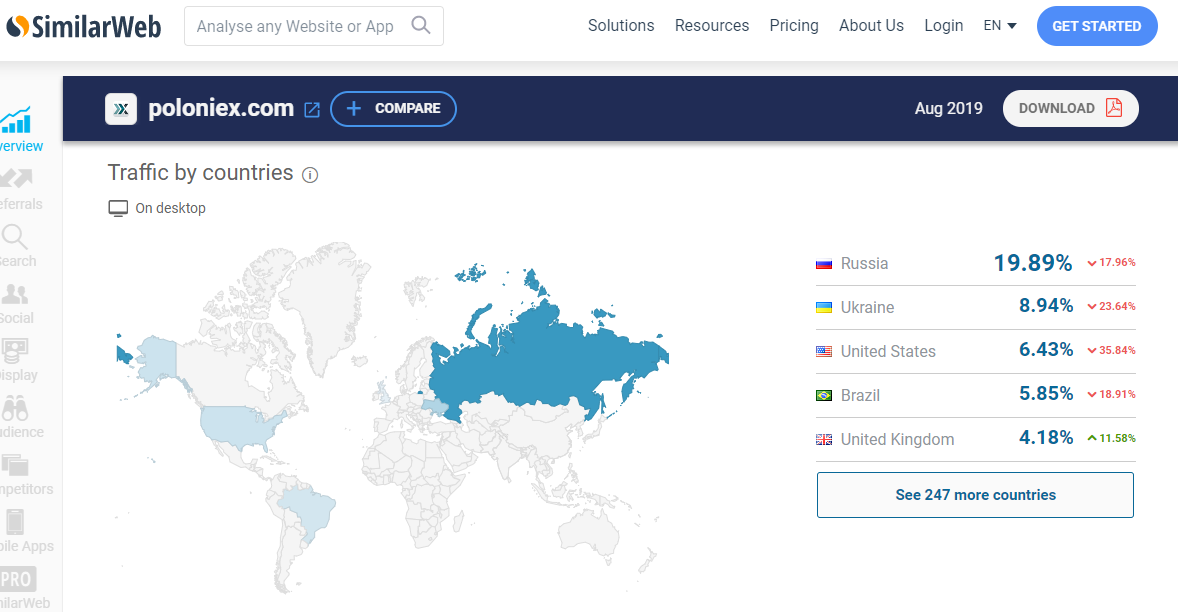Viewport: 1178px width, 612px height.
Task: Select the Overview sidebar icon
Action: tap(17, 120)
